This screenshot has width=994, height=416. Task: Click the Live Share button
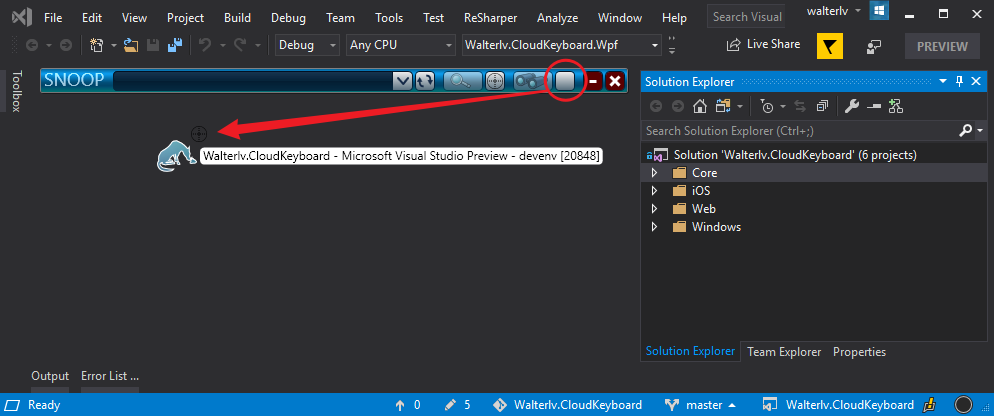click(763, 44)
